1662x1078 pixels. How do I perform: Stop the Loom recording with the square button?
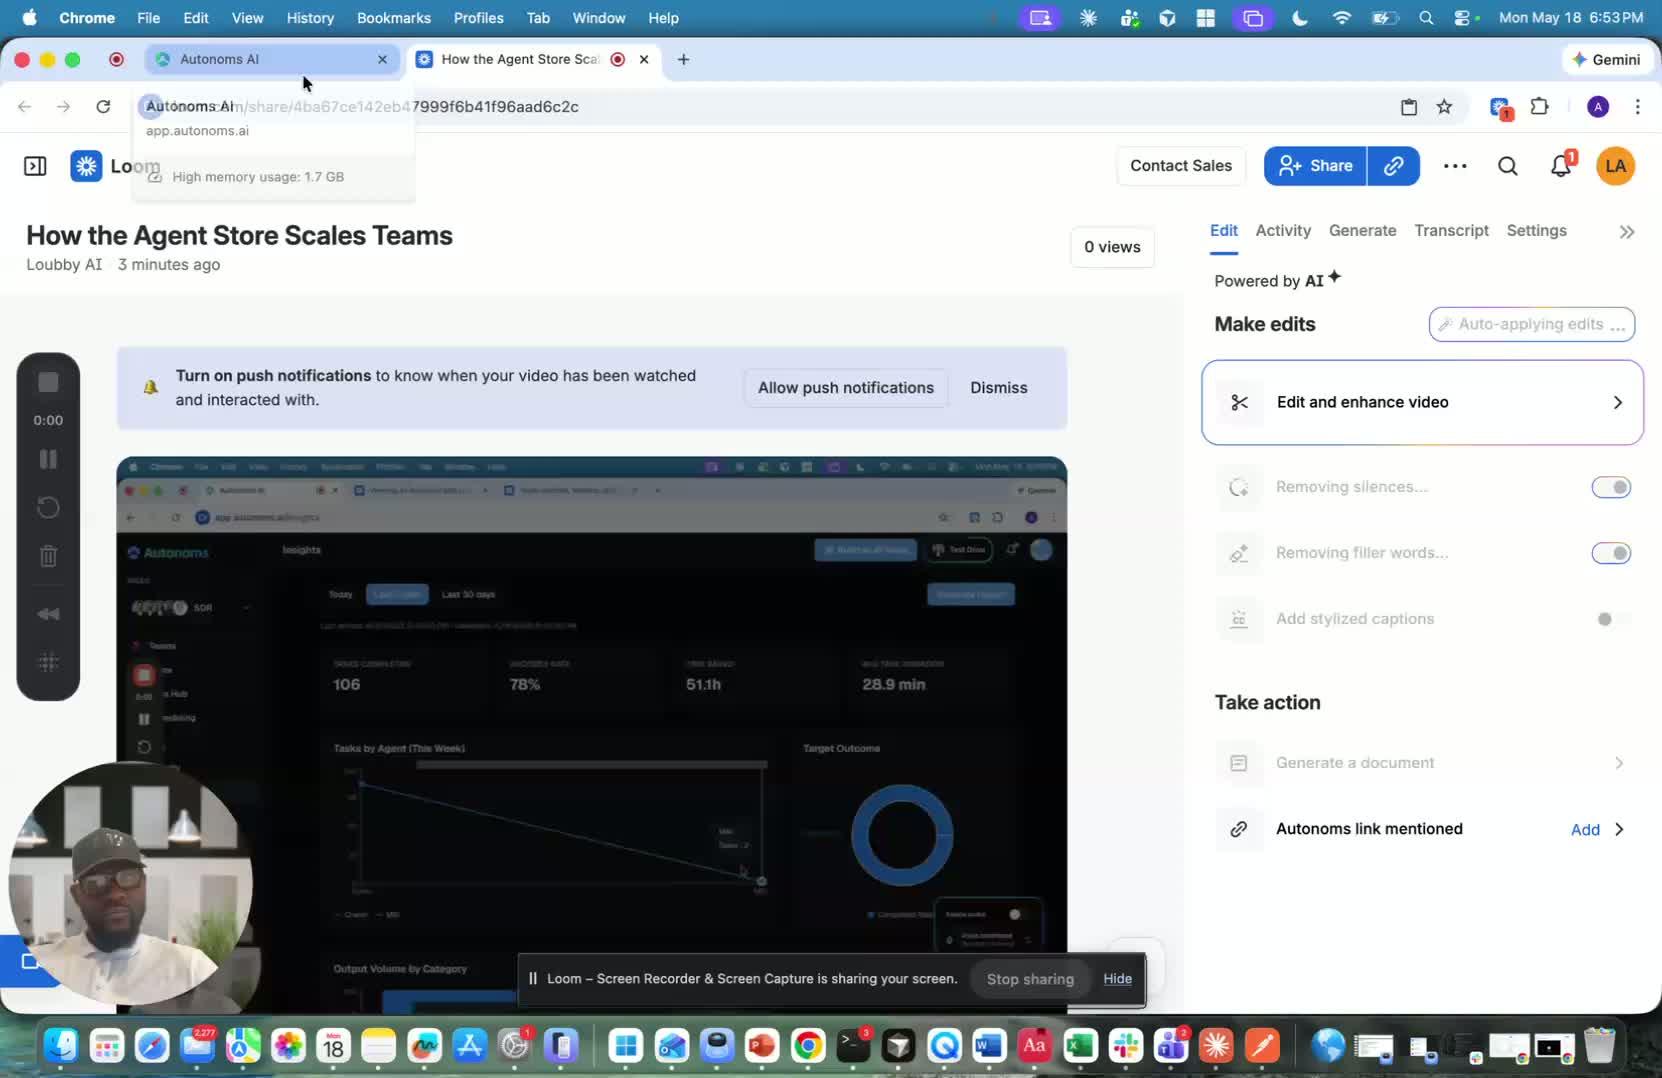[48, 382]
